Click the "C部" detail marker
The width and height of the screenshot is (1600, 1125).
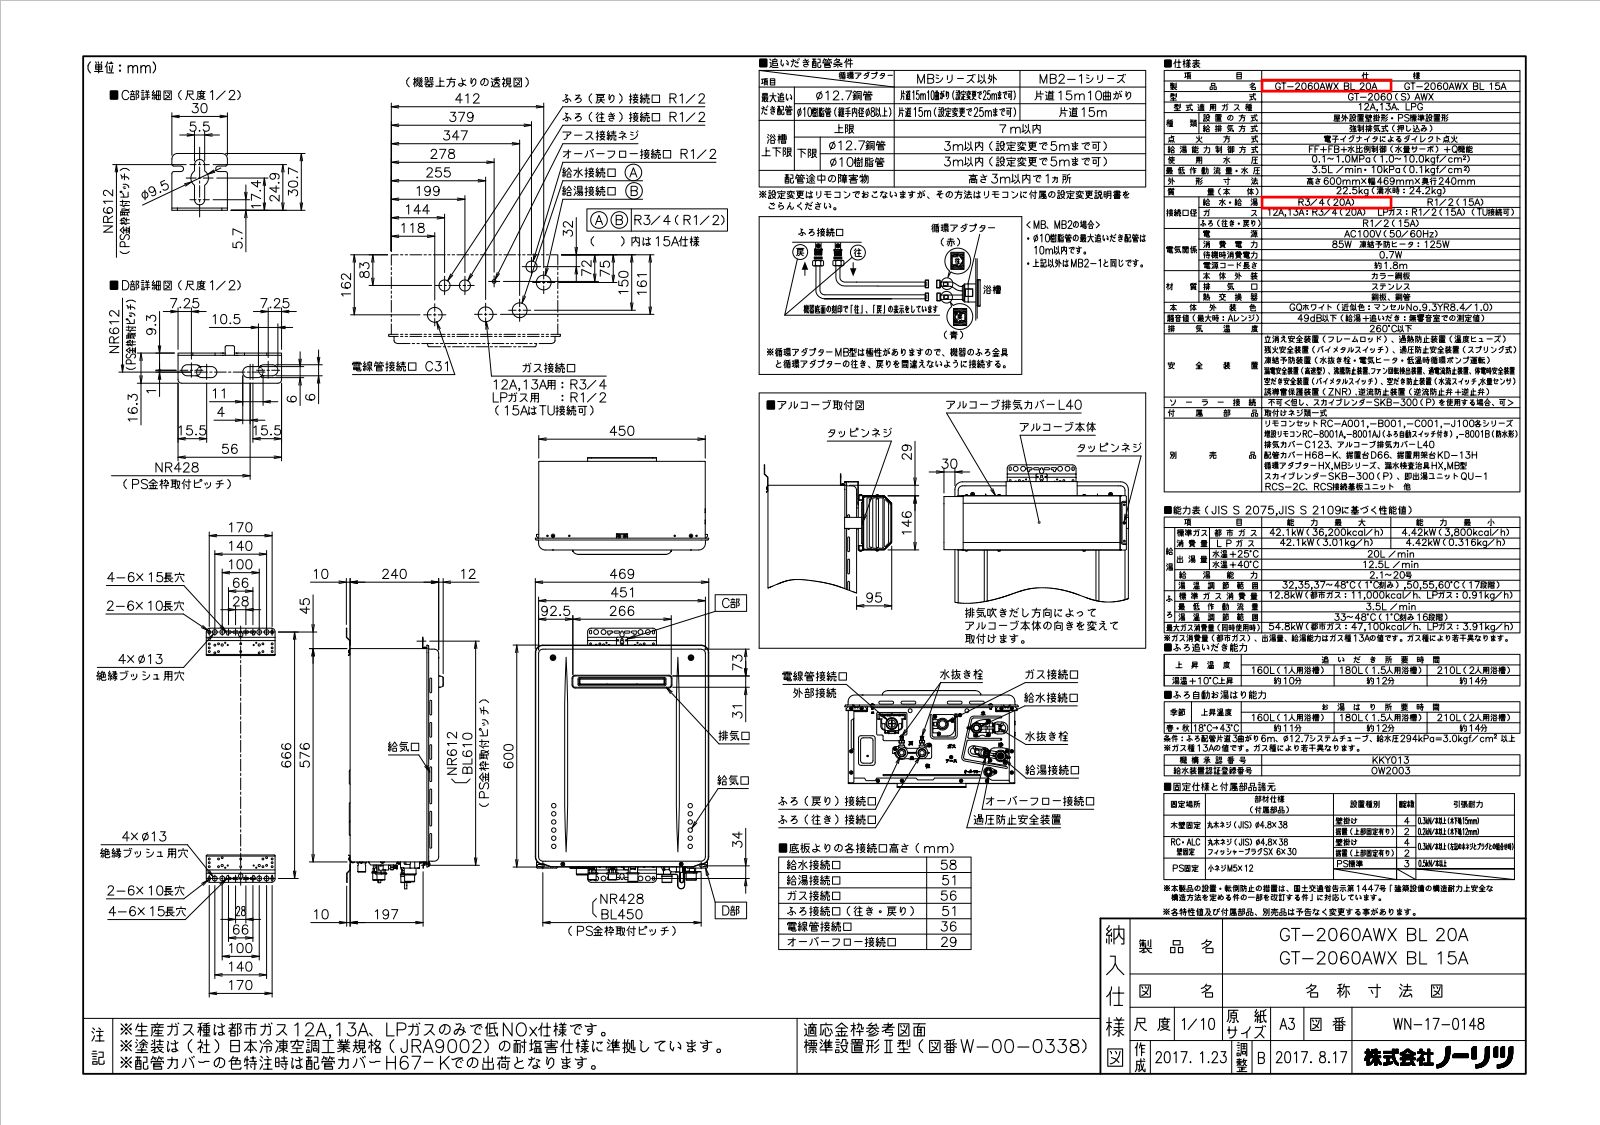pyautogui.click(x=731, y=604)
